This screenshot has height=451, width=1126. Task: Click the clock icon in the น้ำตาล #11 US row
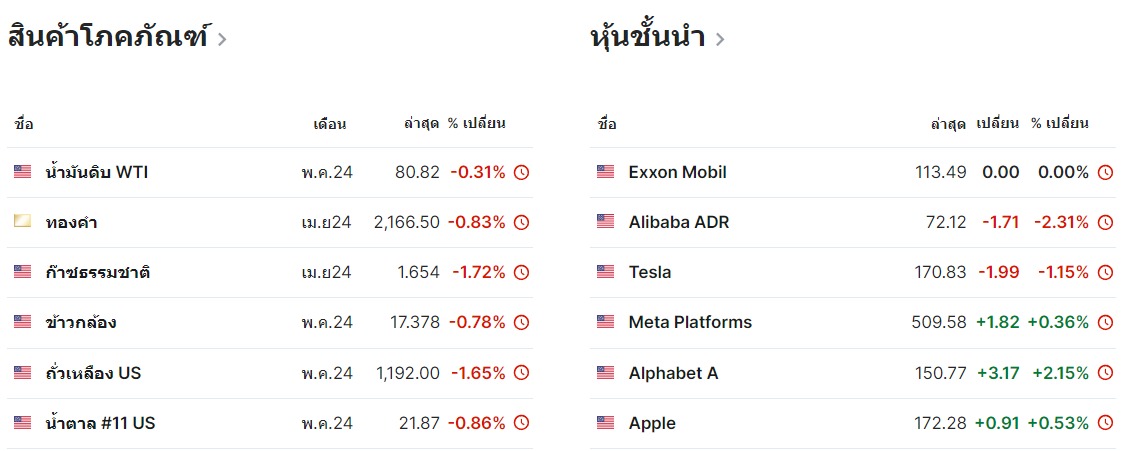coord(521,423)
